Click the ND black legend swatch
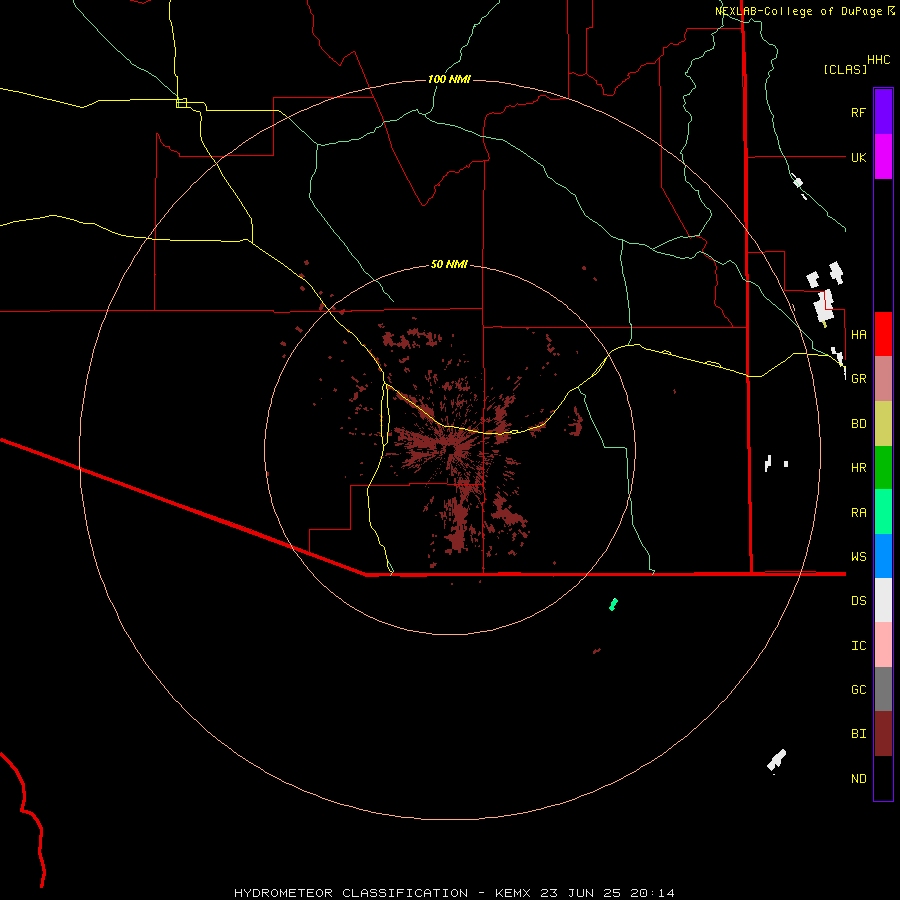 (x=883, y=778)
